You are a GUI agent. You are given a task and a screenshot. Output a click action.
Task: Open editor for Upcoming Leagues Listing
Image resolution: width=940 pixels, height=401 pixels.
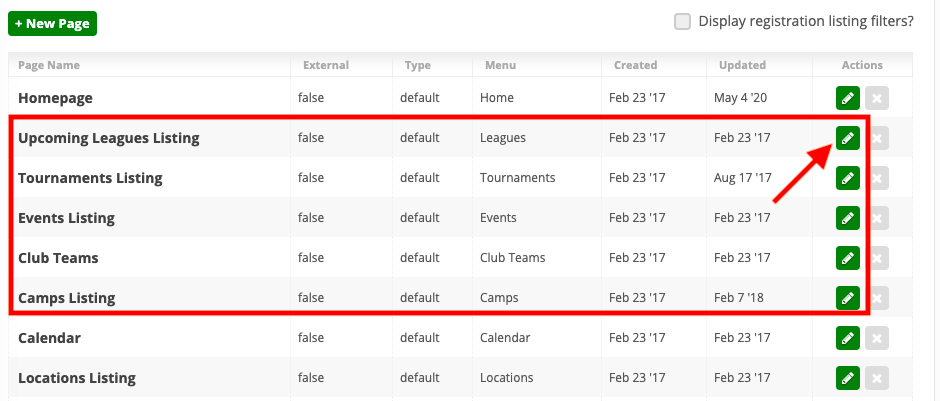point(848,138)
